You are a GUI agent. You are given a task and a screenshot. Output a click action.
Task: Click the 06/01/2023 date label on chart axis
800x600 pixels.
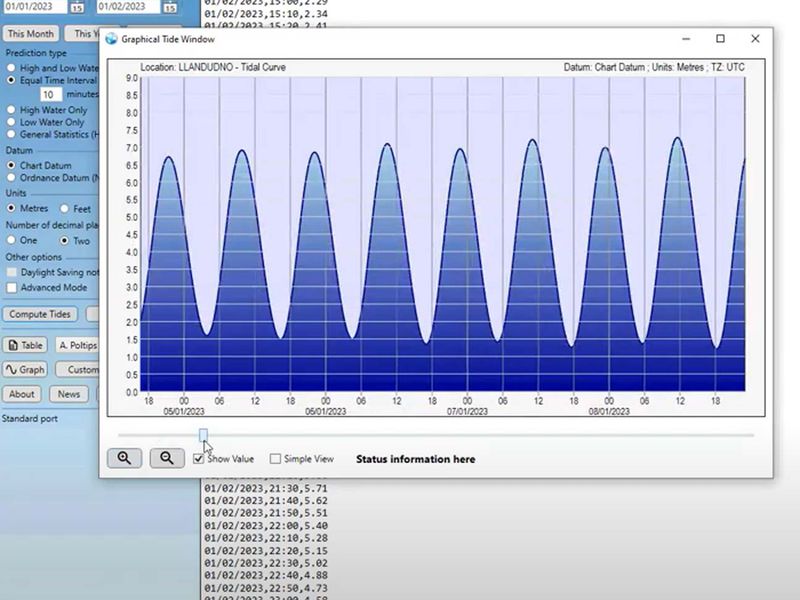click(x=326, y=411)
